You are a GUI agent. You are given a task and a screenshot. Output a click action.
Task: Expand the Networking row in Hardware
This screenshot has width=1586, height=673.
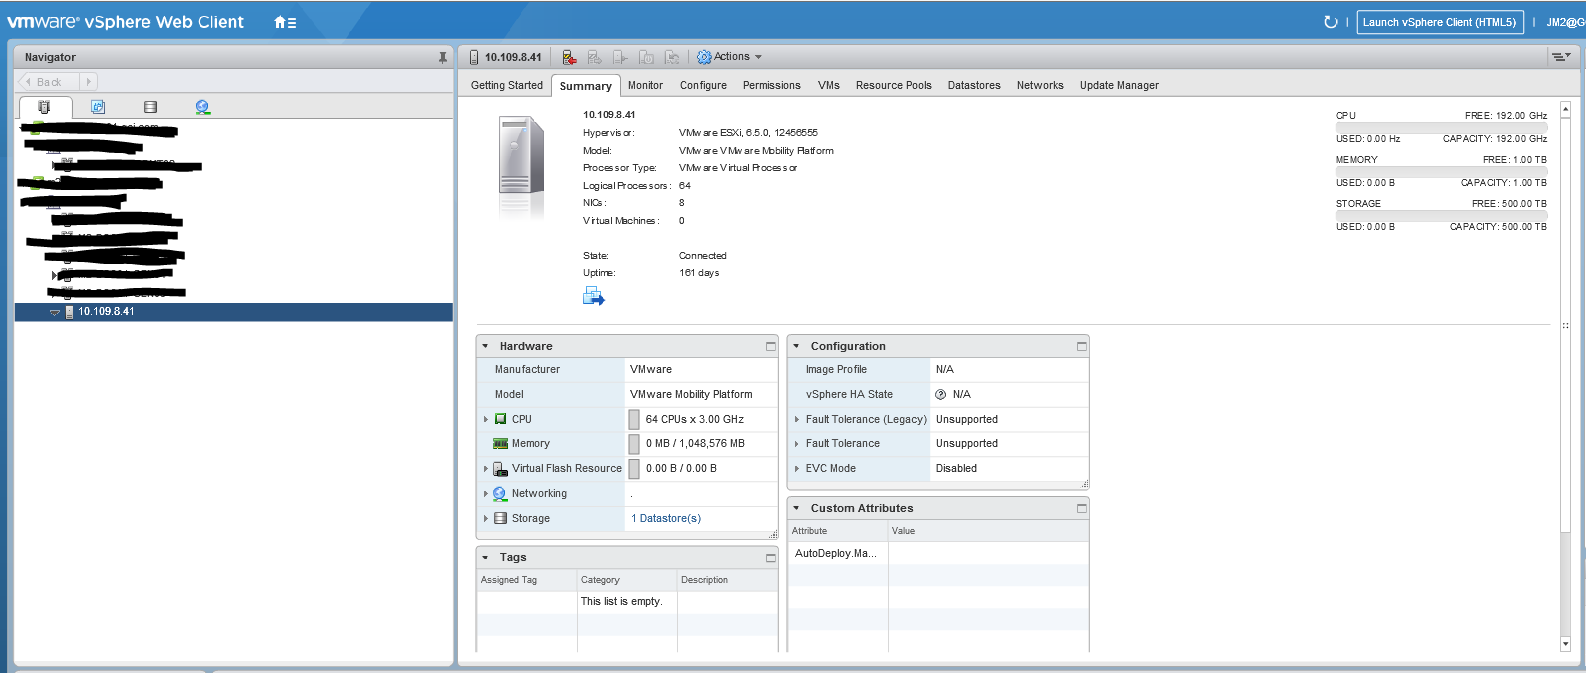486,493
